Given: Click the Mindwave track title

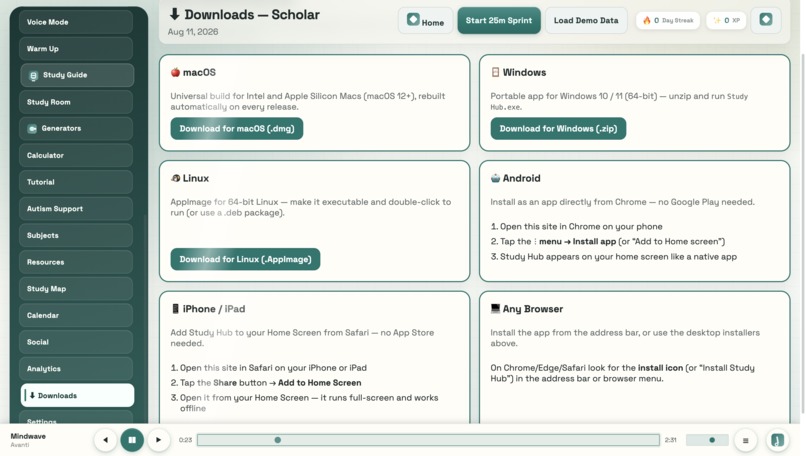Looking at the screenshot, I should pyautogui.click(x=28, y=436).
